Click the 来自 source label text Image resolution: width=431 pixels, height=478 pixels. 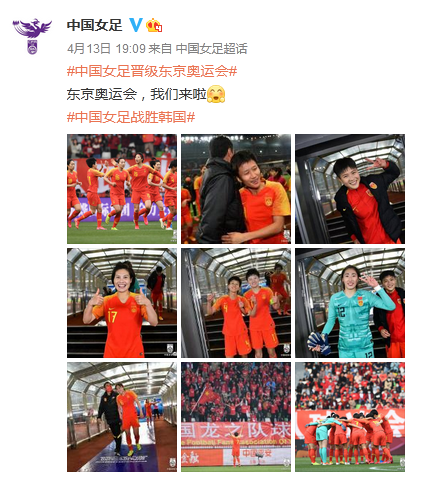click(160, 49)
